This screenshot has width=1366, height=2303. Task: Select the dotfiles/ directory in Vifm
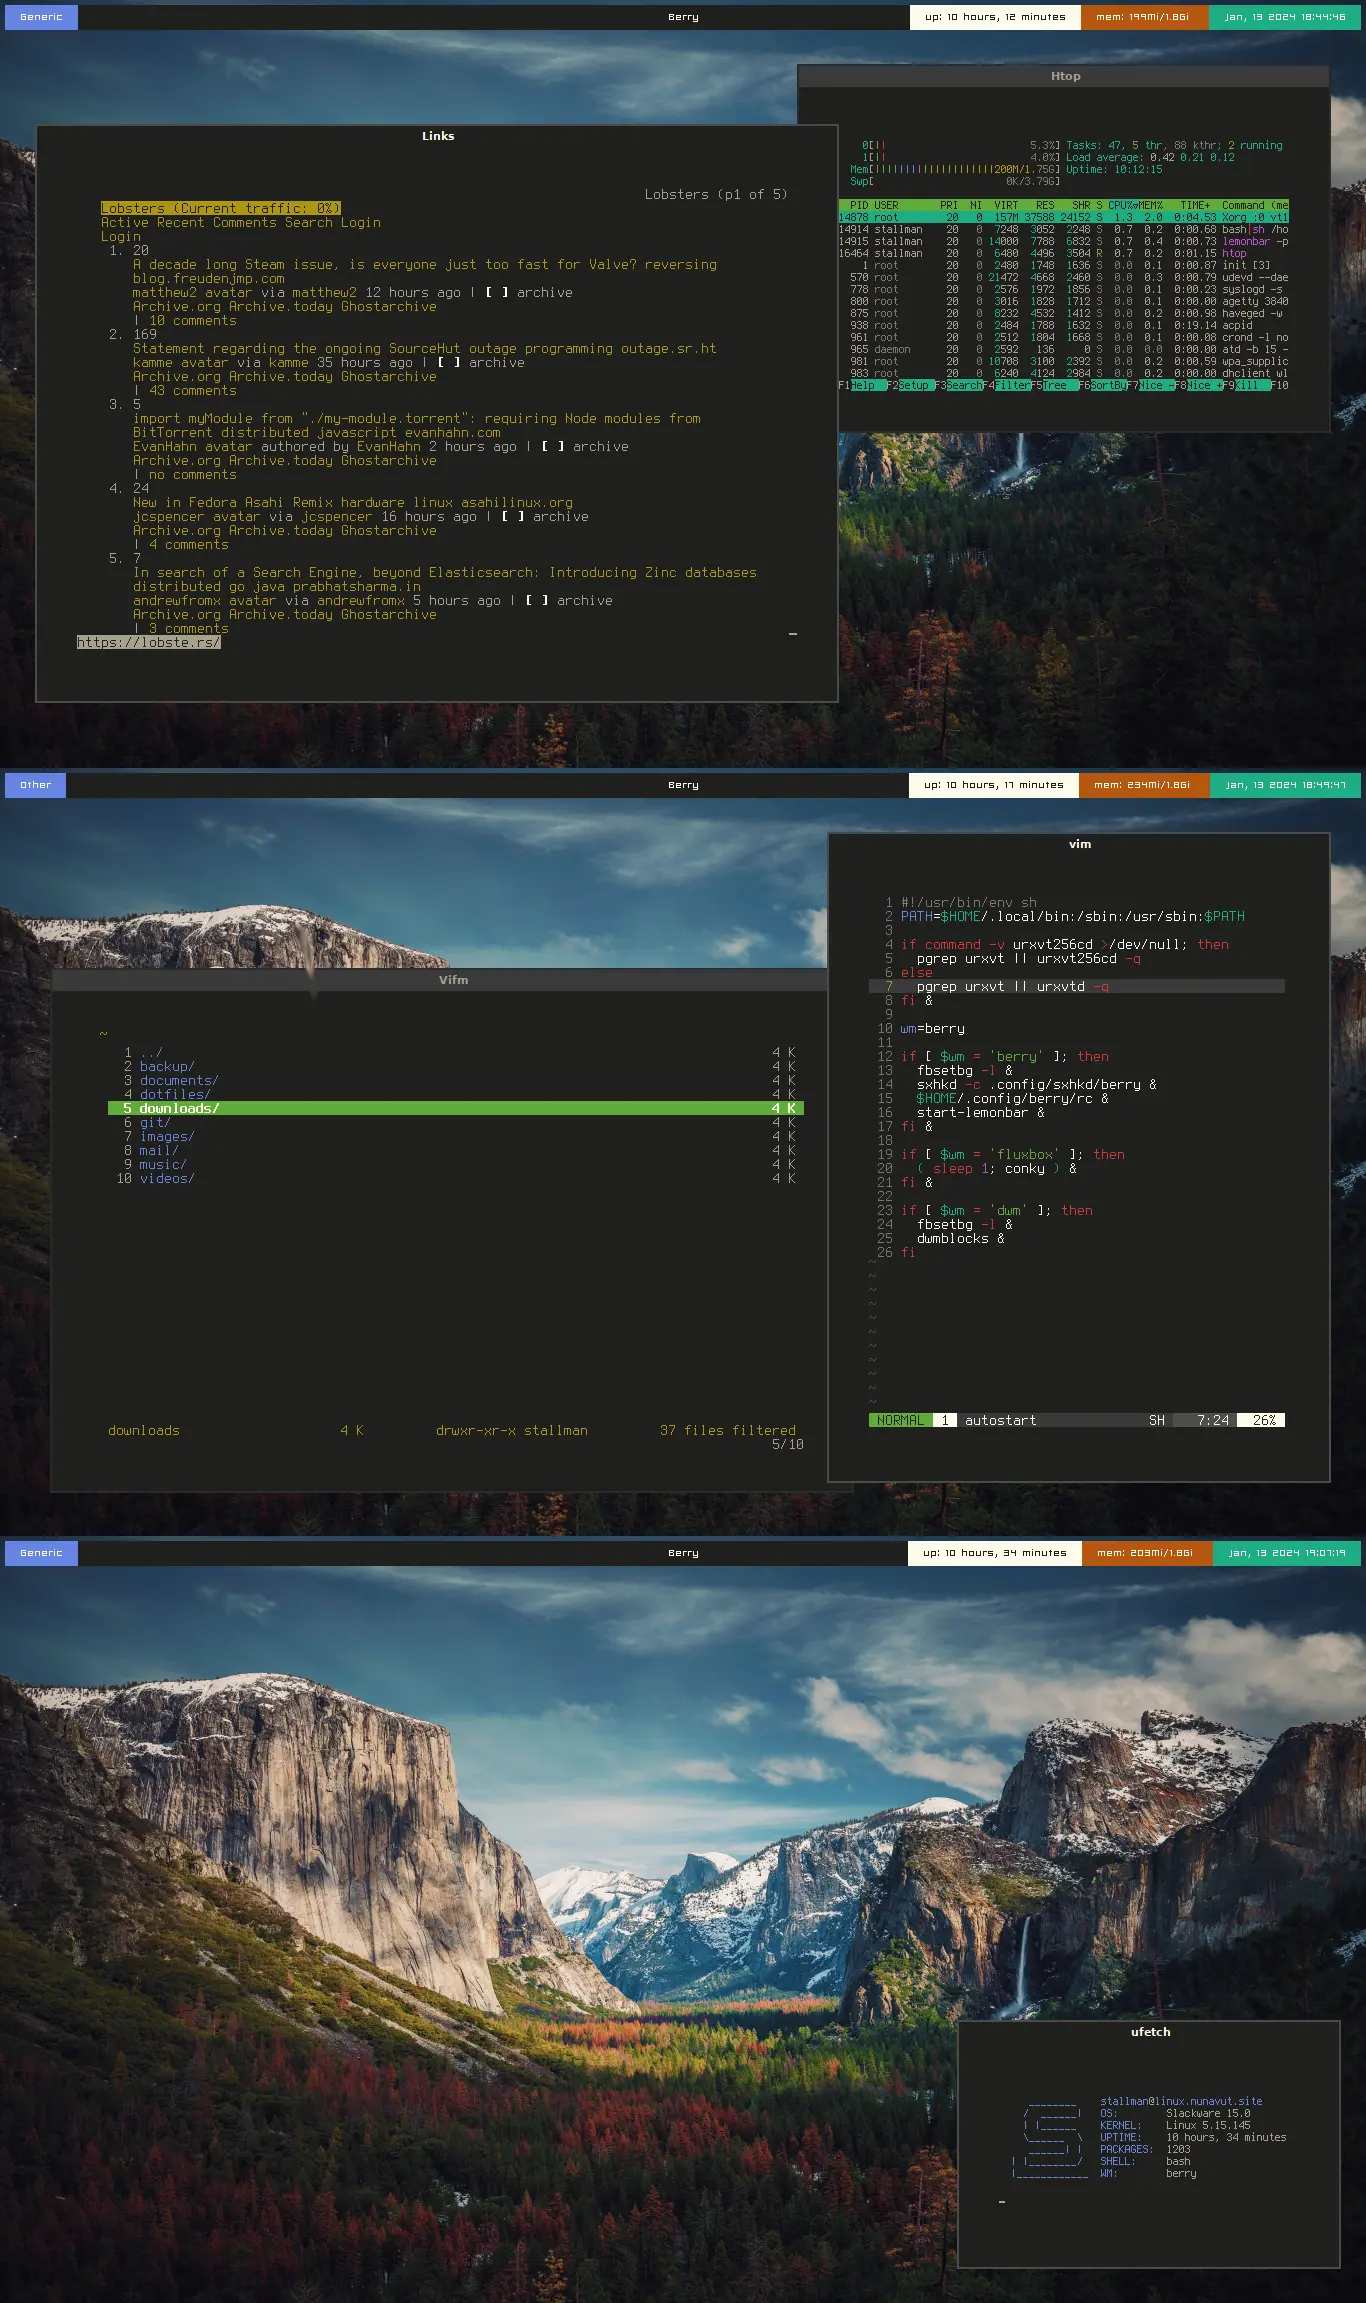tap(456, 1095)
